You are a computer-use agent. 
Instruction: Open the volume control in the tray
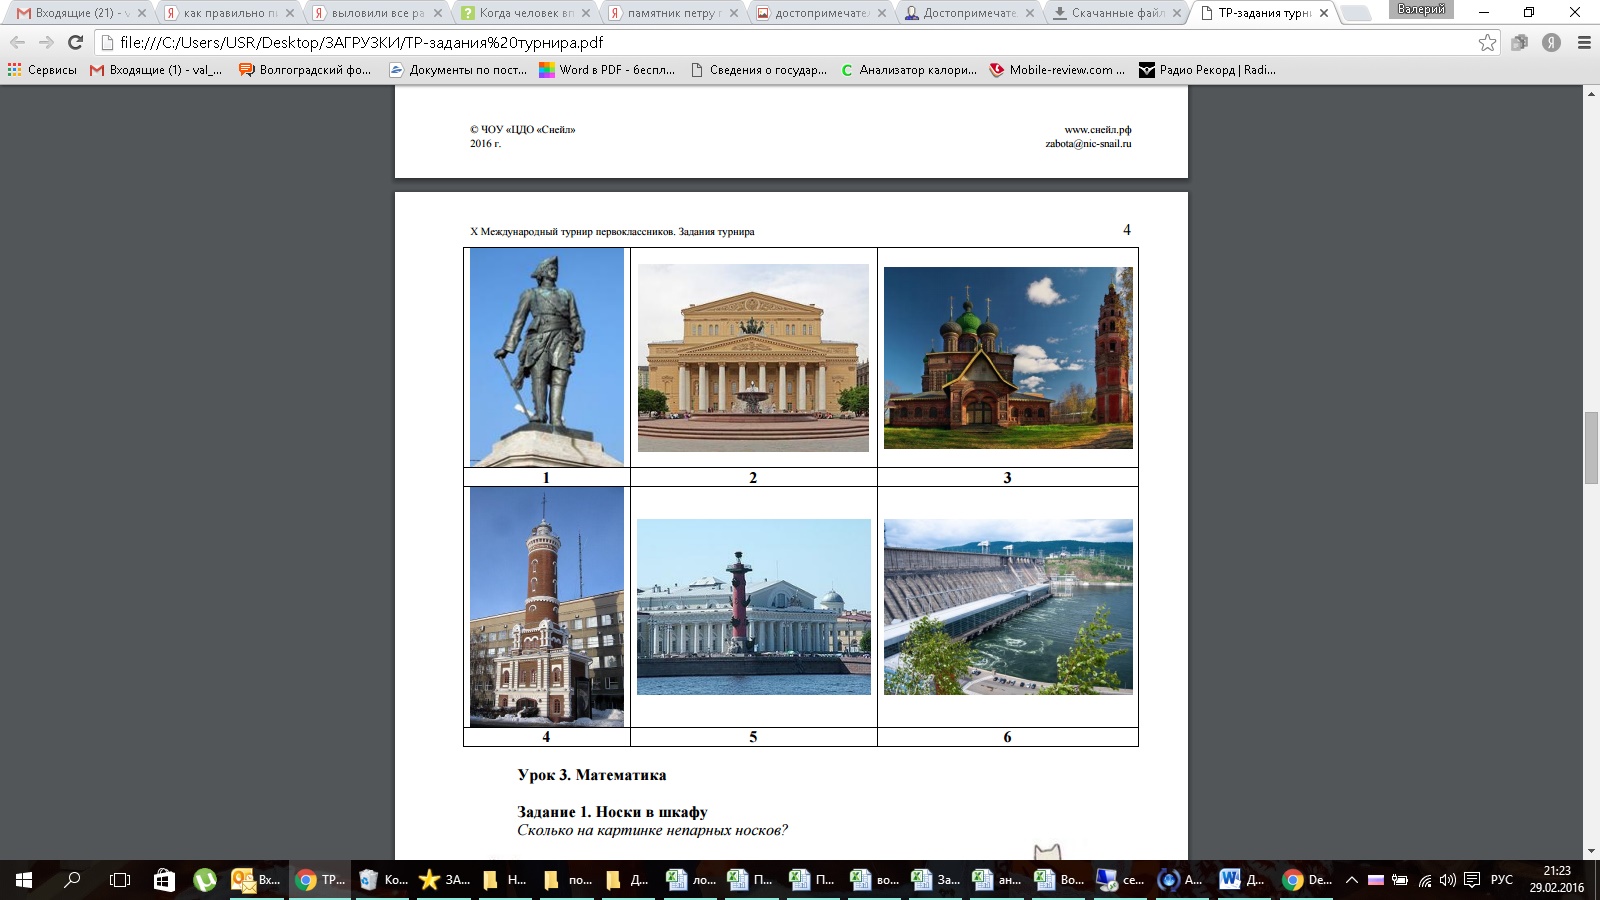tap(1447, 880)
